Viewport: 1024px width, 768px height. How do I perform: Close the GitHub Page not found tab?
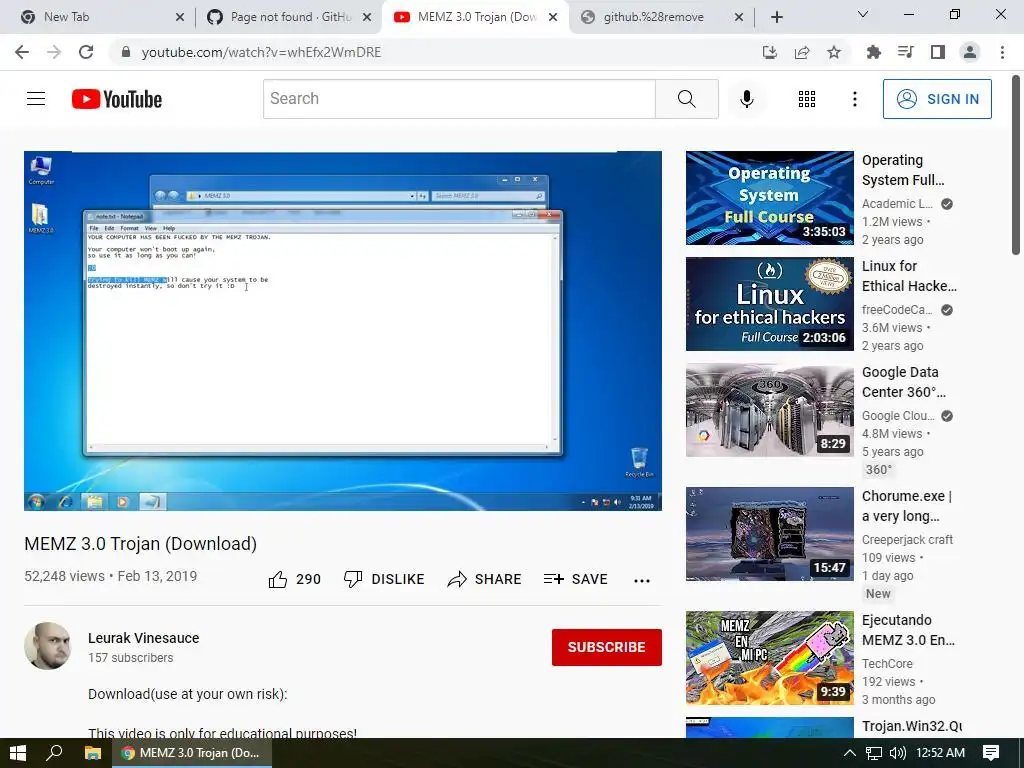pos(367,17)
